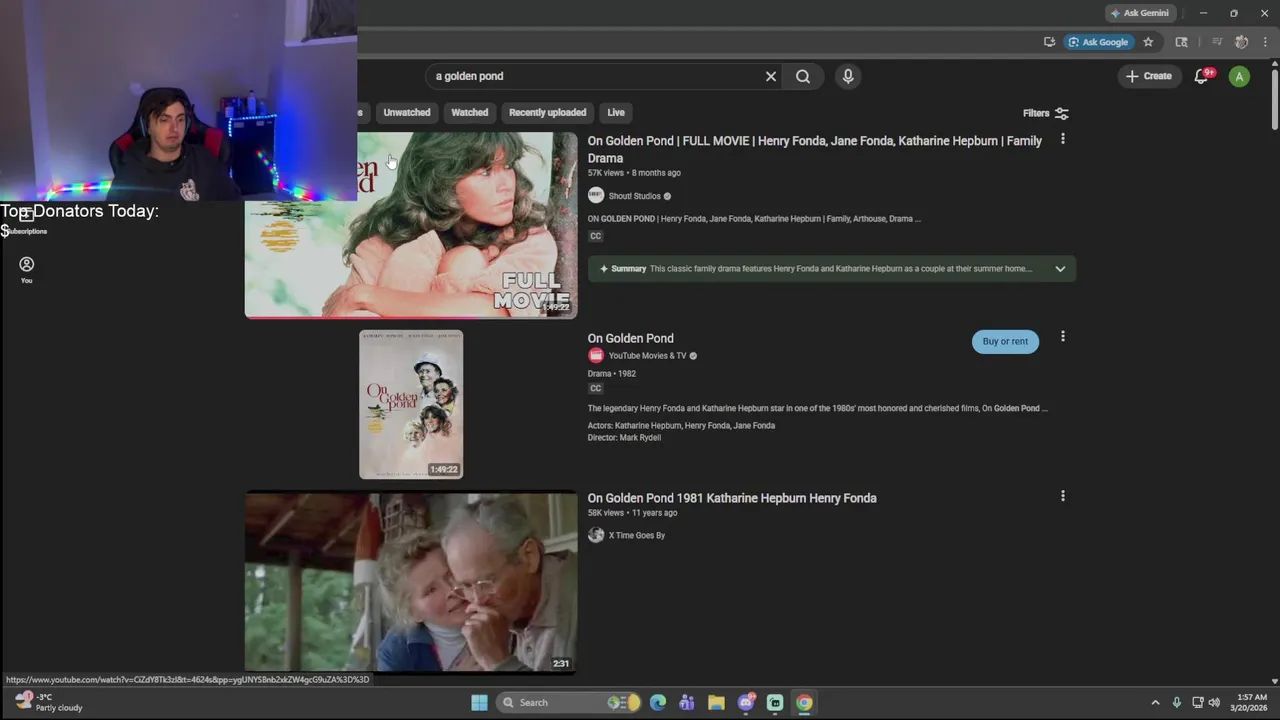Click the Drama • 1982 text

tap(612, 374)
